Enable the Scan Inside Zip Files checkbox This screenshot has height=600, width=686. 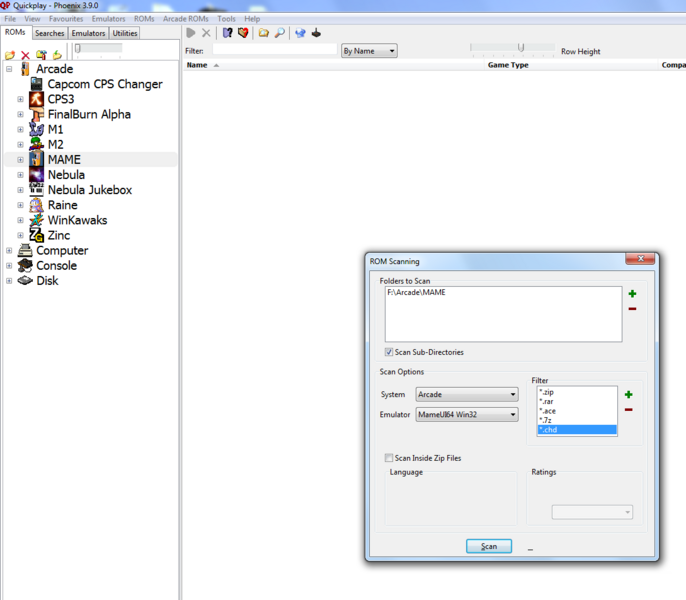pyautogui.click(x=388, y=458)
